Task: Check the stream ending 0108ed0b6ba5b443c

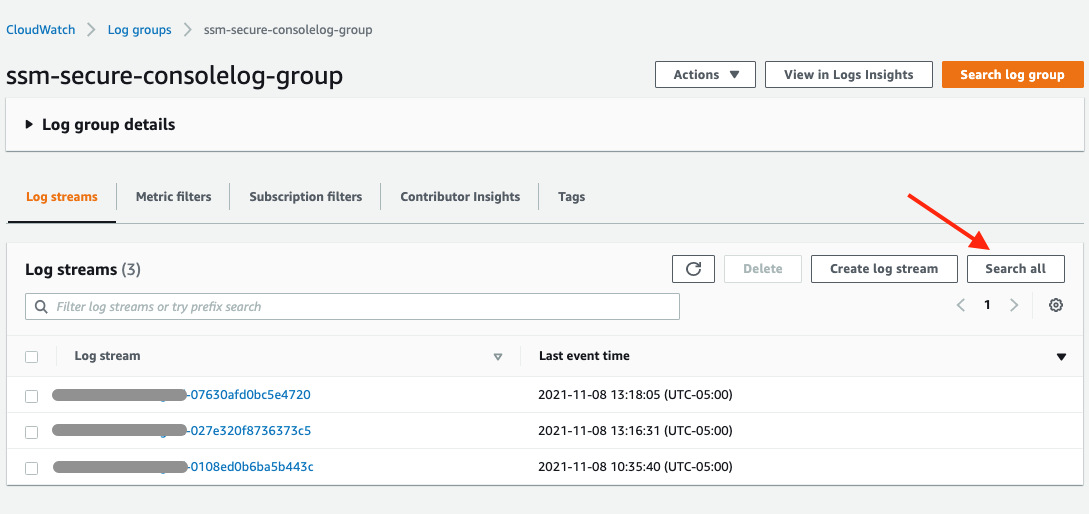Action: (31, 468)
